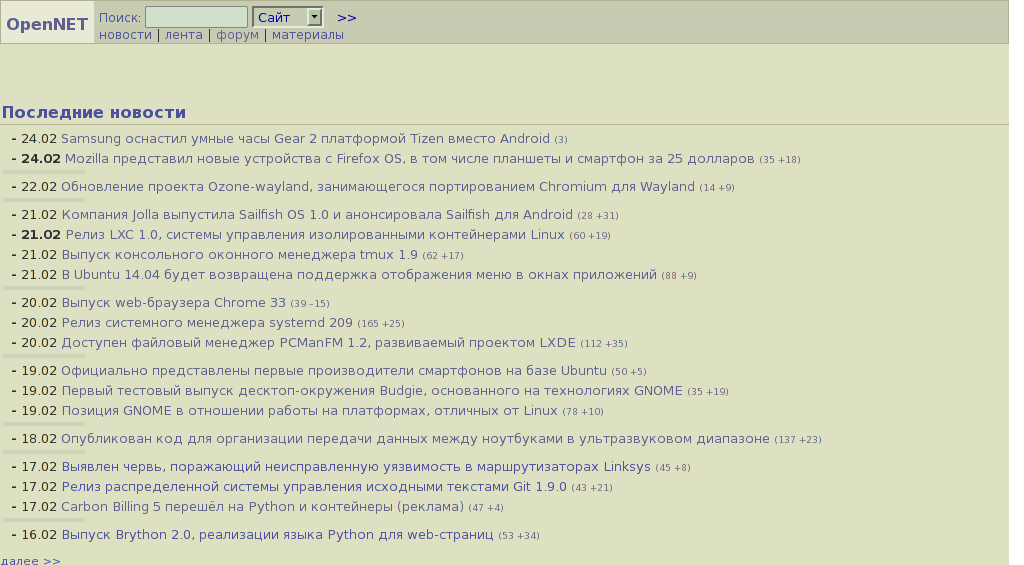
Task: Open comments (47 +4) for Carbon Billing article
Action: coord(486,508)
